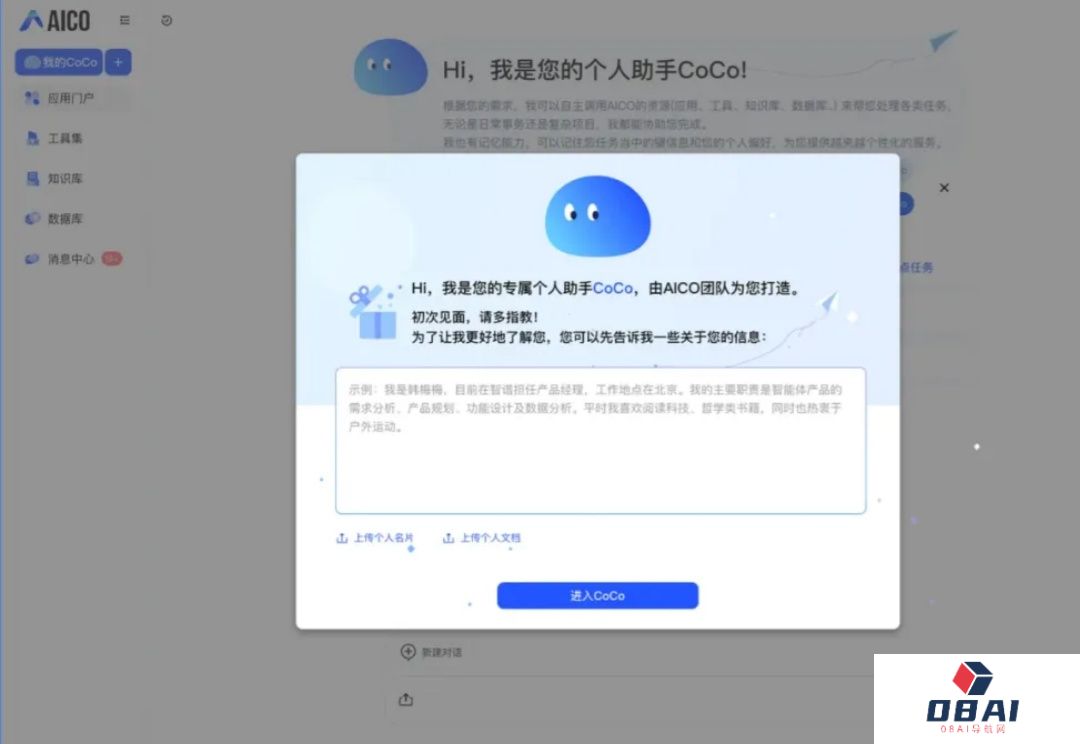Viewport: 1080px width, 744px height.
Task: Click the AICO logo
Action: click(x=54, y=21)
